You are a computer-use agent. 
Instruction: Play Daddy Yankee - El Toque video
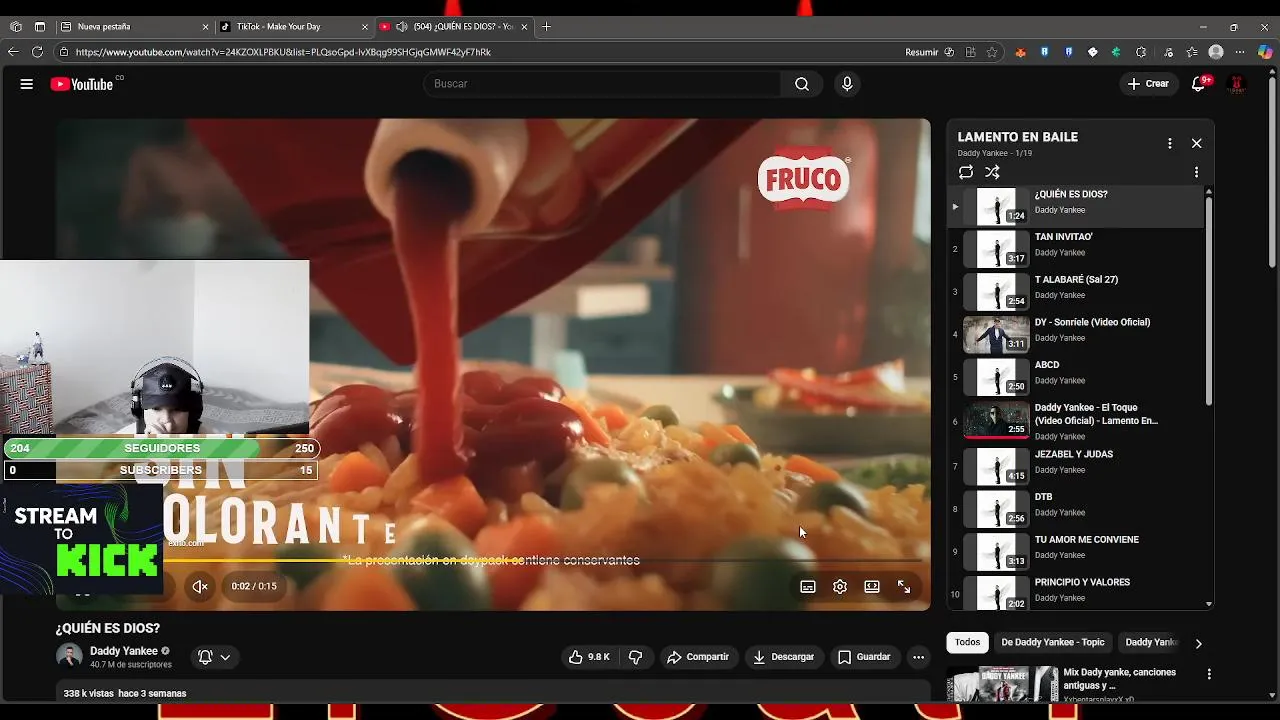[1076, 421]
